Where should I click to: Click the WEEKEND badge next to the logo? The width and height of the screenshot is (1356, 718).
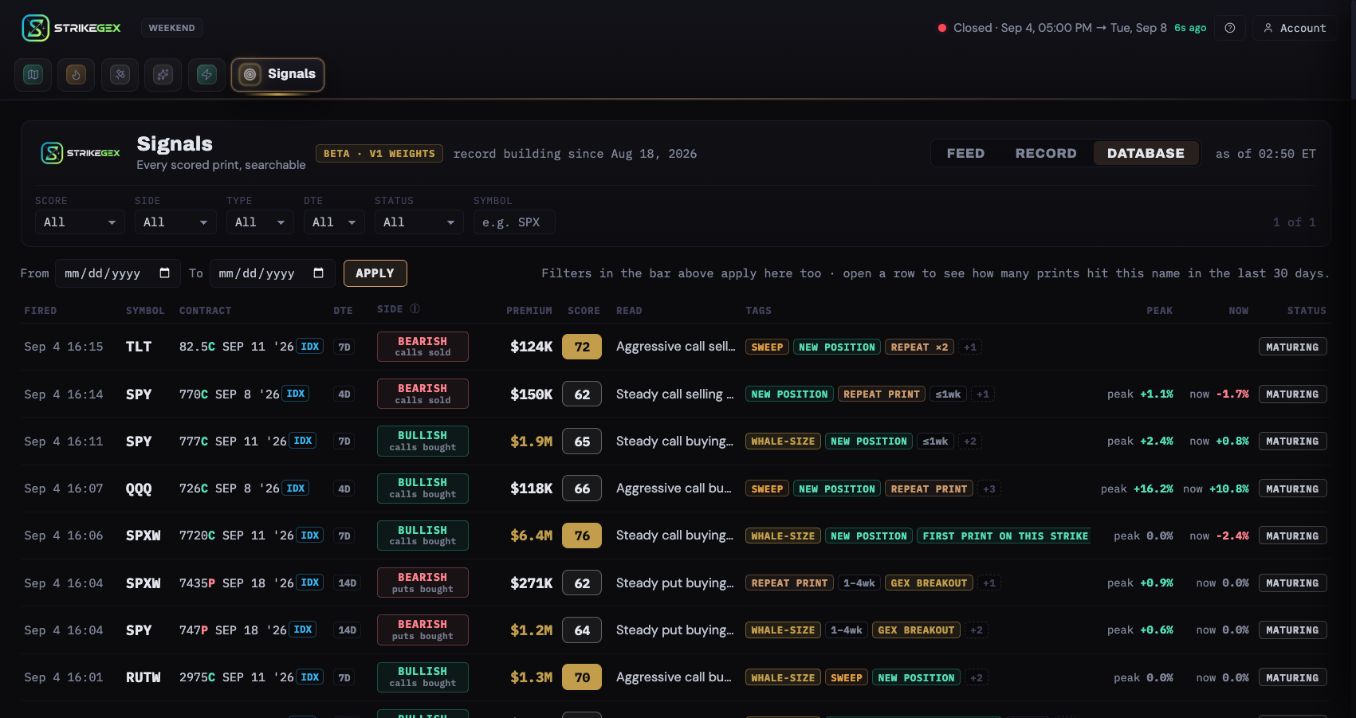coord(172,28)
